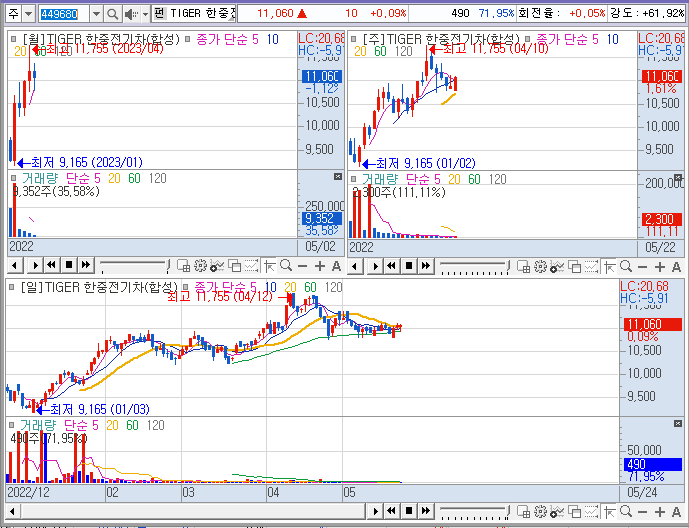Image resolution: width=689 pixels, height=528 pixels.
Task: Toggle daily chart crosshair cursor icon
Action: pyautogui.click(x=609, y=511)
